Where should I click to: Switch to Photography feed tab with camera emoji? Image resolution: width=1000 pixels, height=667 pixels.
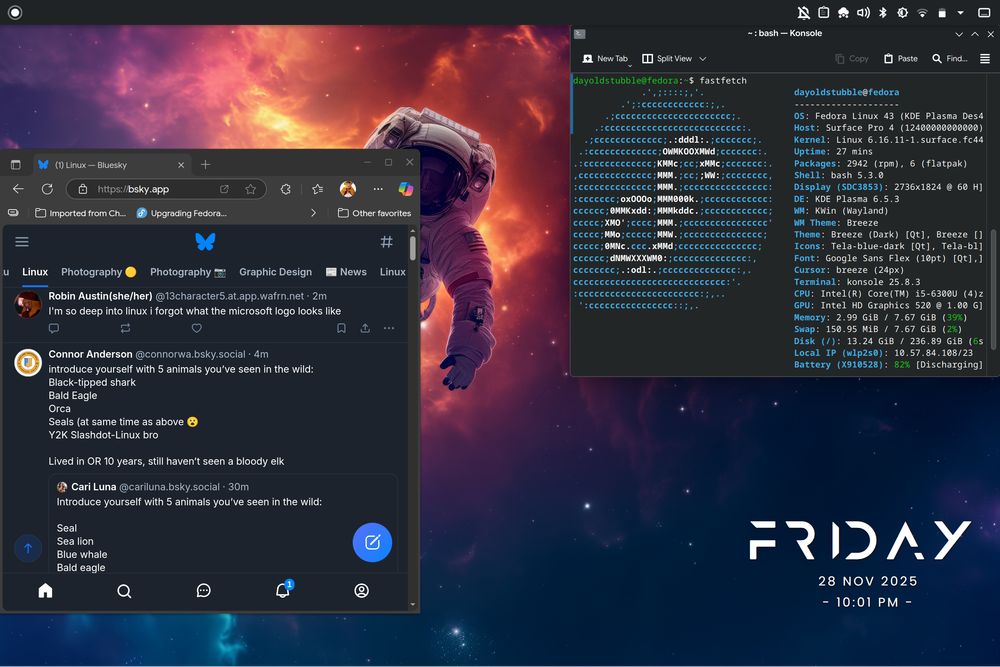[188, 272]
